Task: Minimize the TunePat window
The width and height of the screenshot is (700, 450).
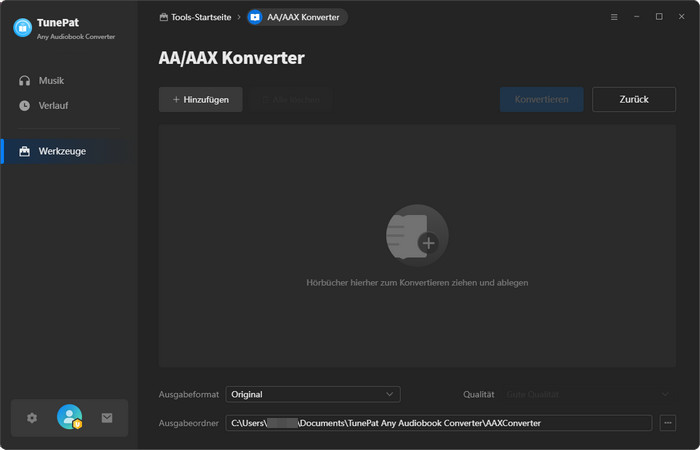Action: (637, 17)
